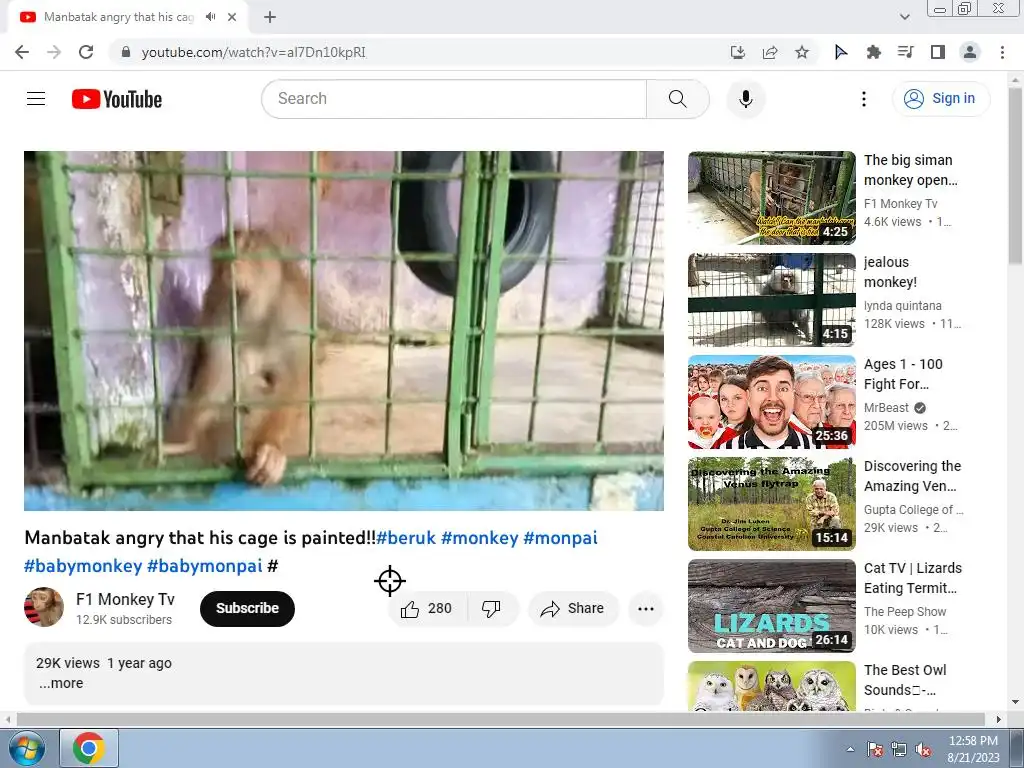Open the F1 Monkey Tv channel name
Screen dimensions: 1024x768
pos(125,599)
